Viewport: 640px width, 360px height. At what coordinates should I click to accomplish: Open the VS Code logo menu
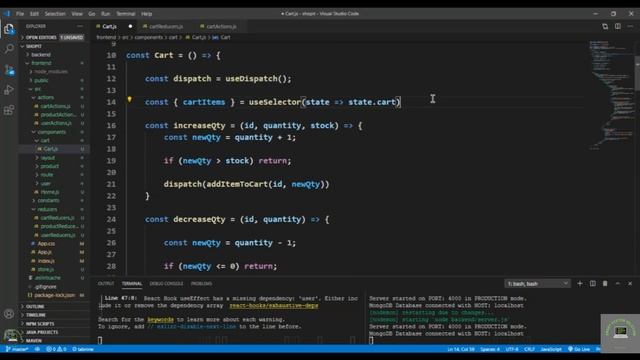[7, 13]
